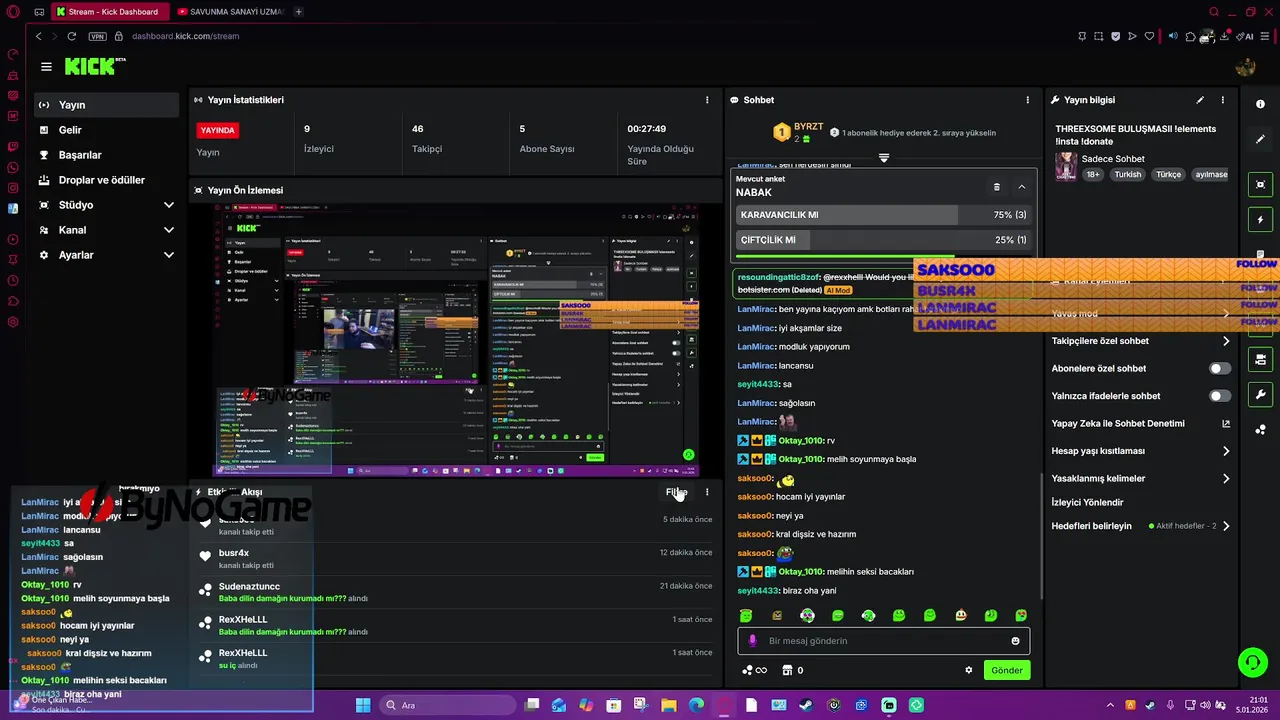Click the Windows Start button
Image resolution: width=1280 pixels, height=720 pixels.
point(363,705)
